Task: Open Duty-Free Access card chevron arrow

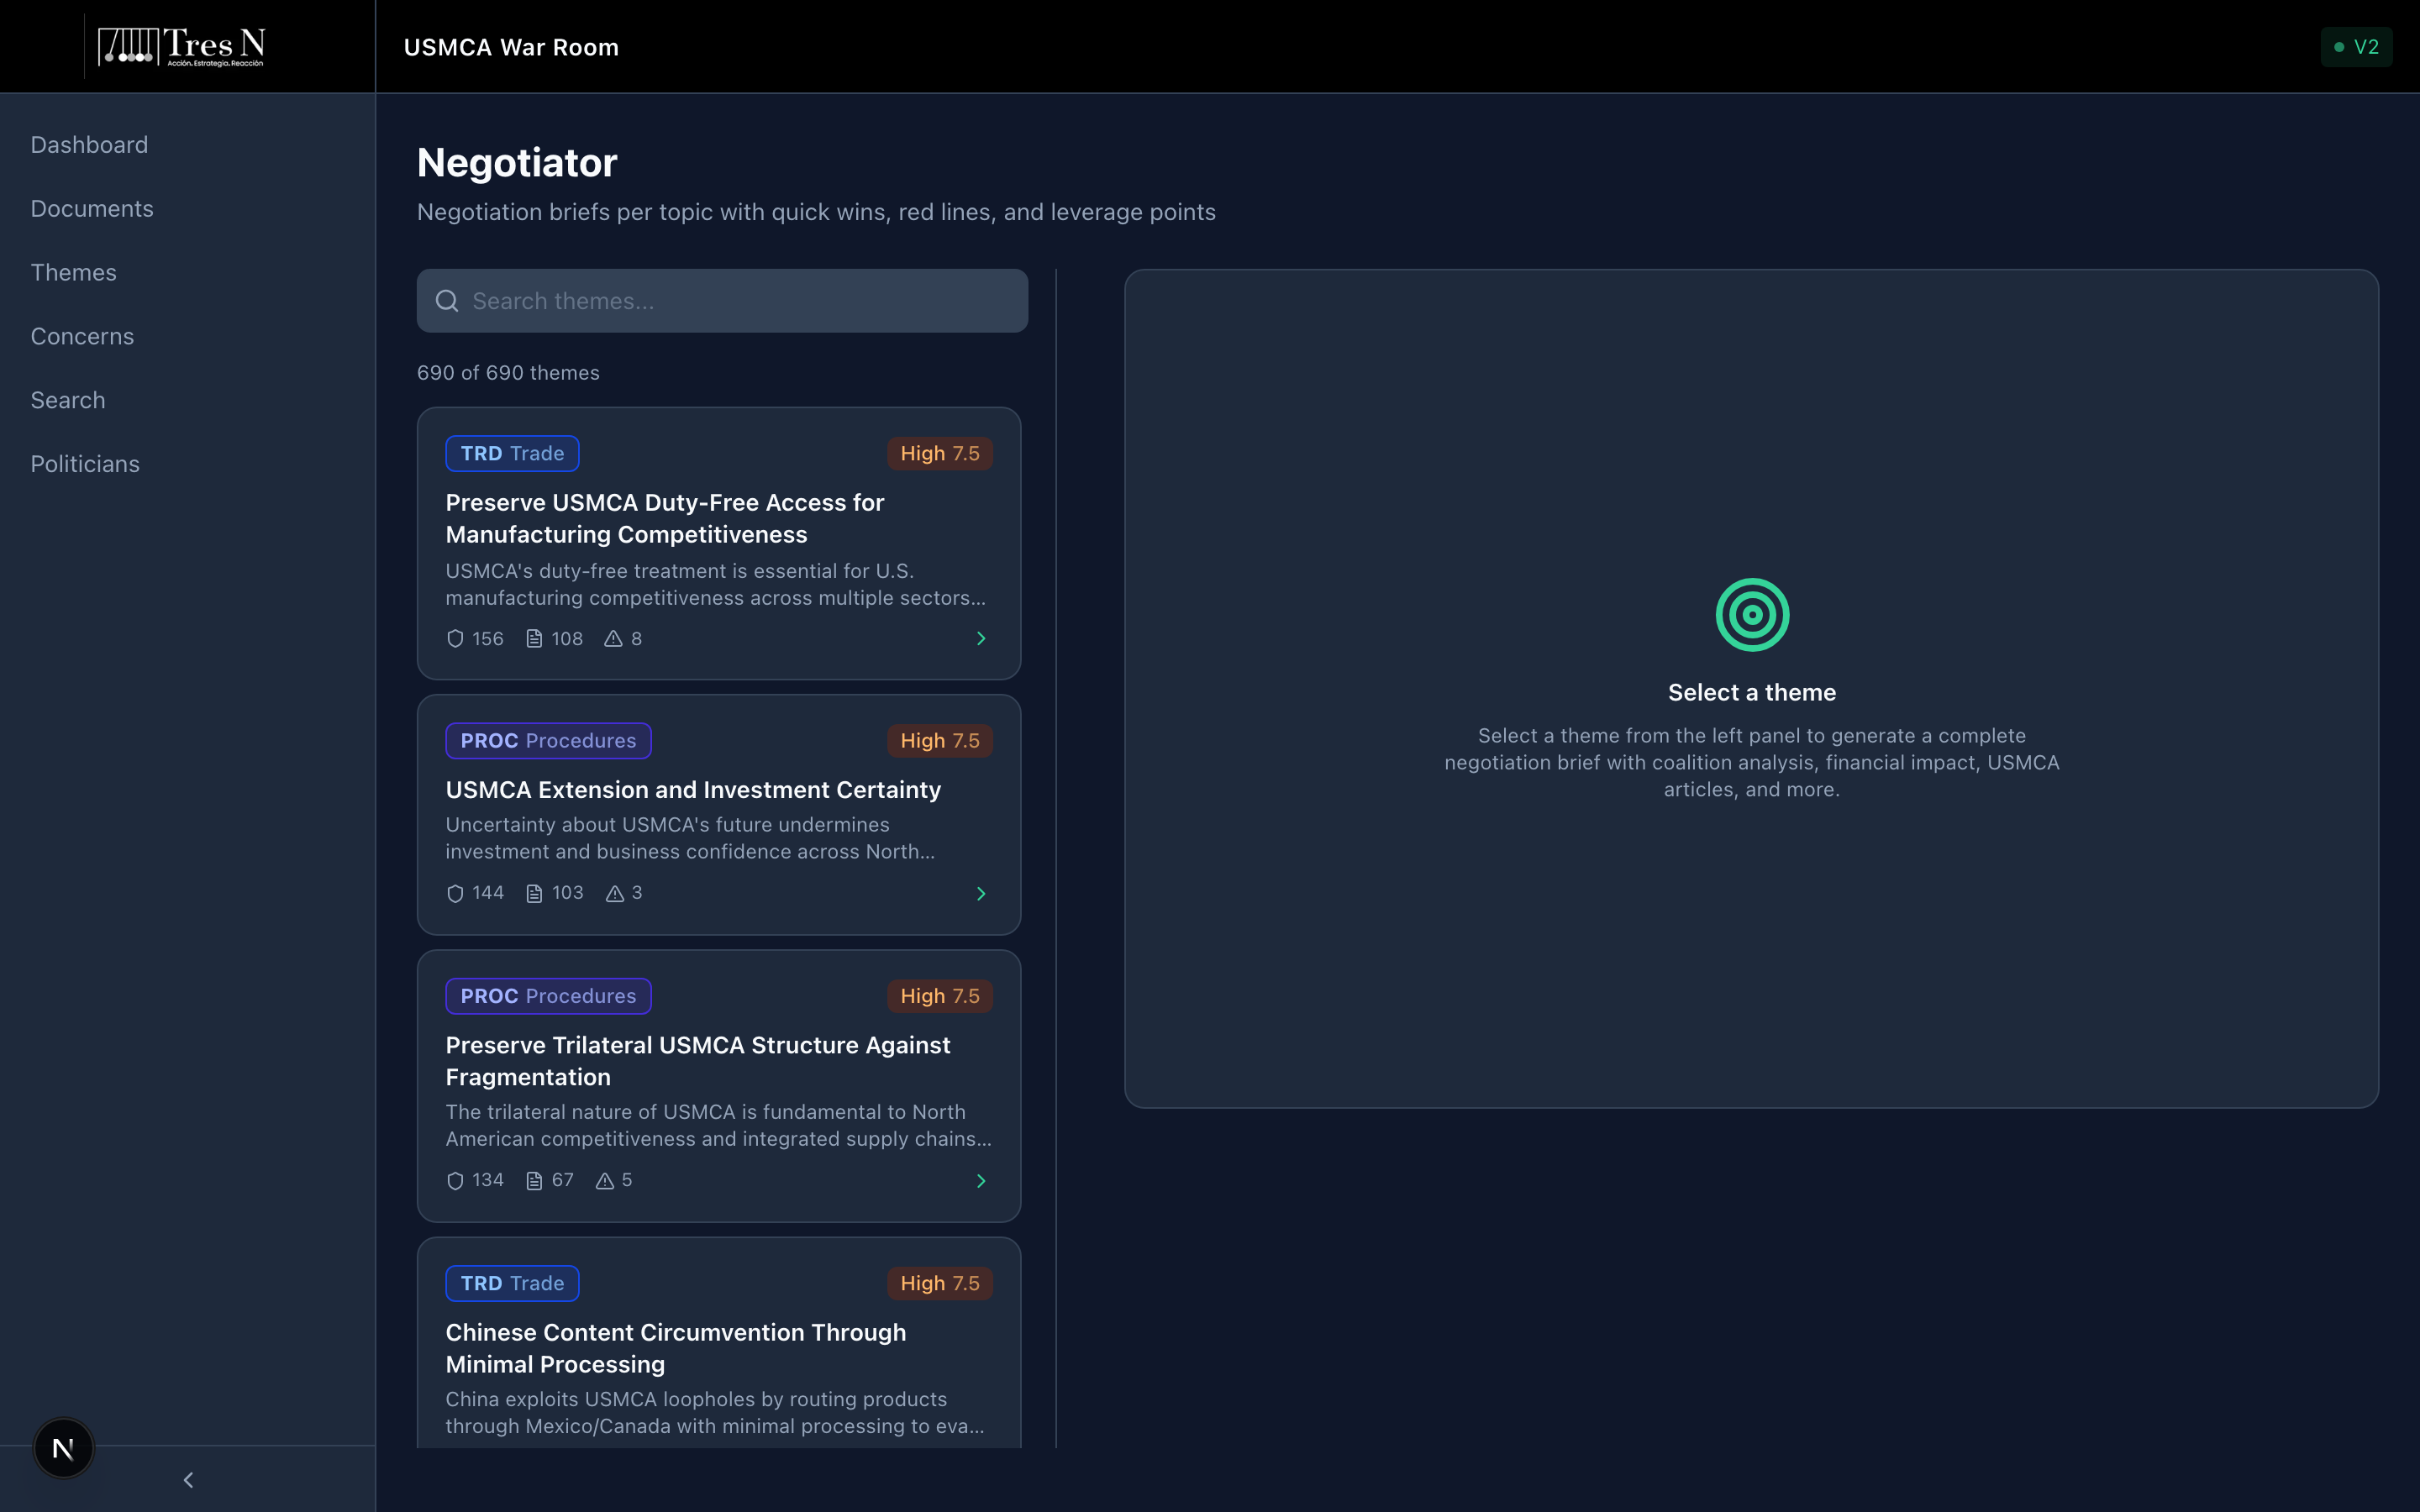Action: pyautogui.click(x=980, y=639)
